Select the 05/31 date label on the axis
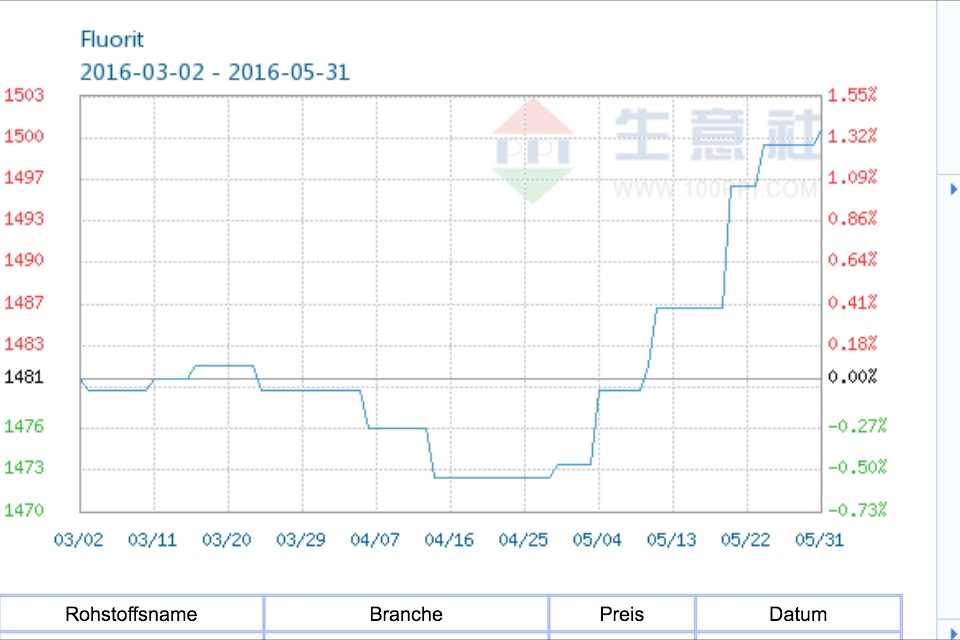The width and height of the screenshot is (960, 640). point(820,539)
